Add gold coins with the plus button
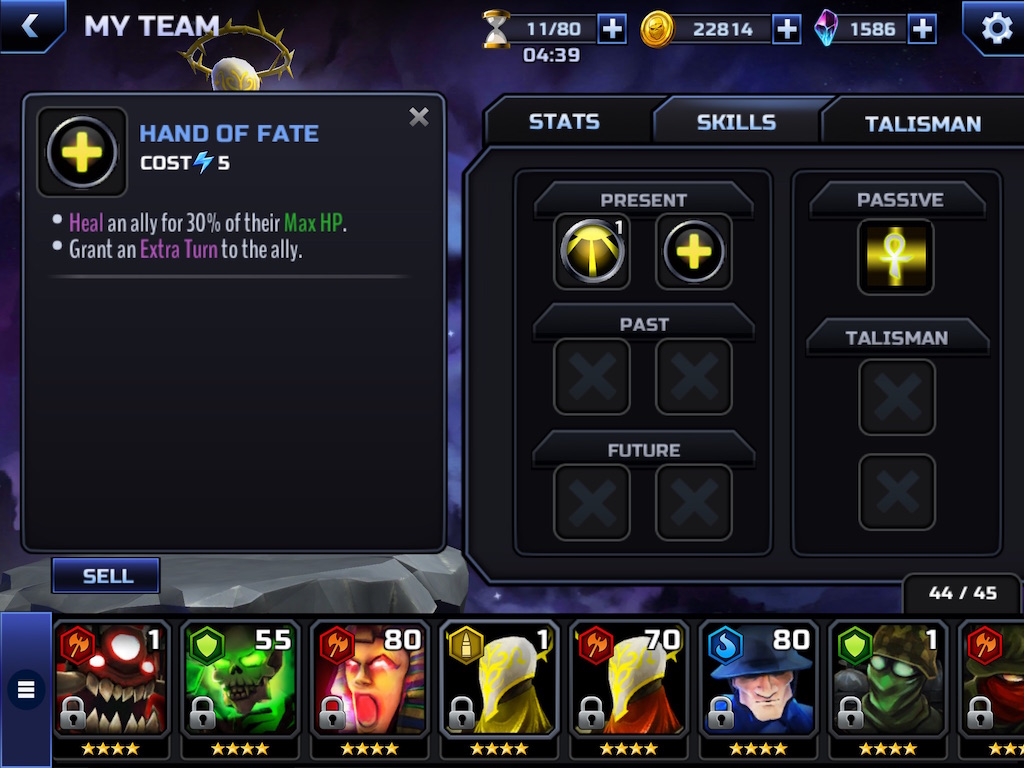The height and width of the screenshot is (768, 1024). 787,29
